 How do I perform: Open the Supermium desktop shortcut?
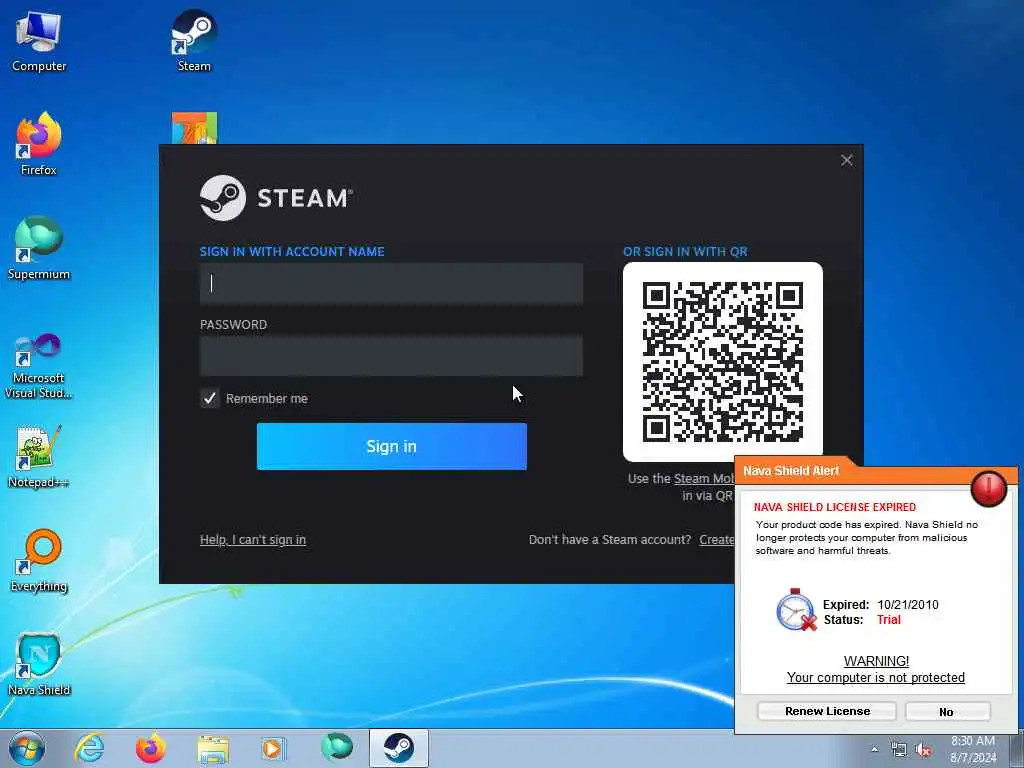[39, 248]
